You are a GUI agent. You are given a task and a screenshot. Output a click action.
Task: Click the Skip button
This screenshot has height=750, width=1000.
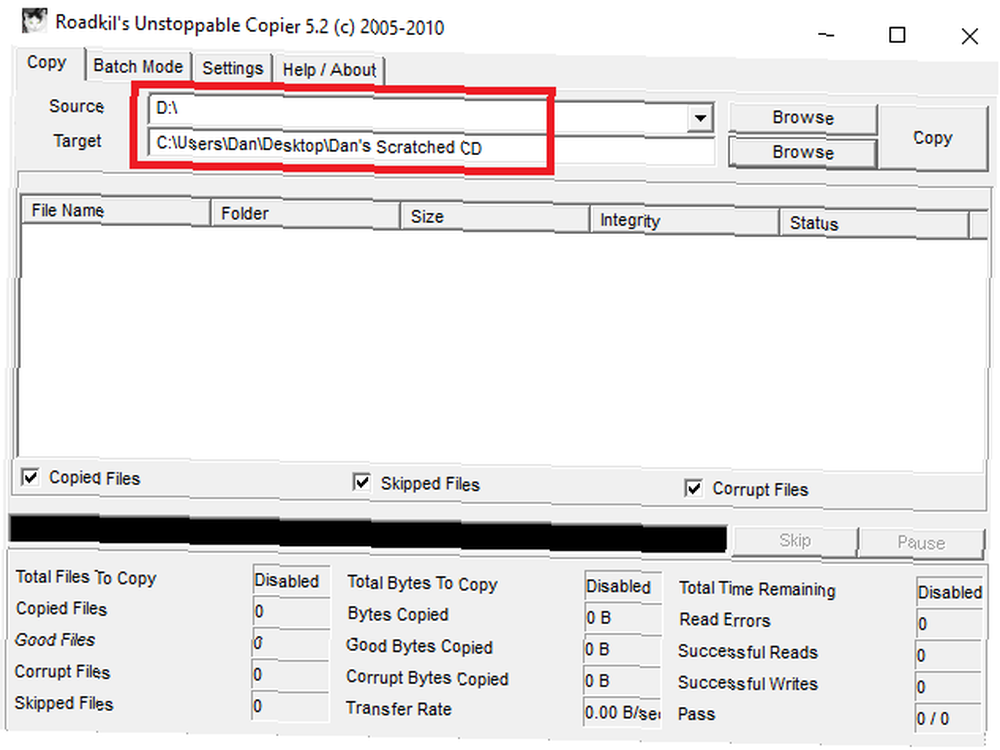click(795, 541)
